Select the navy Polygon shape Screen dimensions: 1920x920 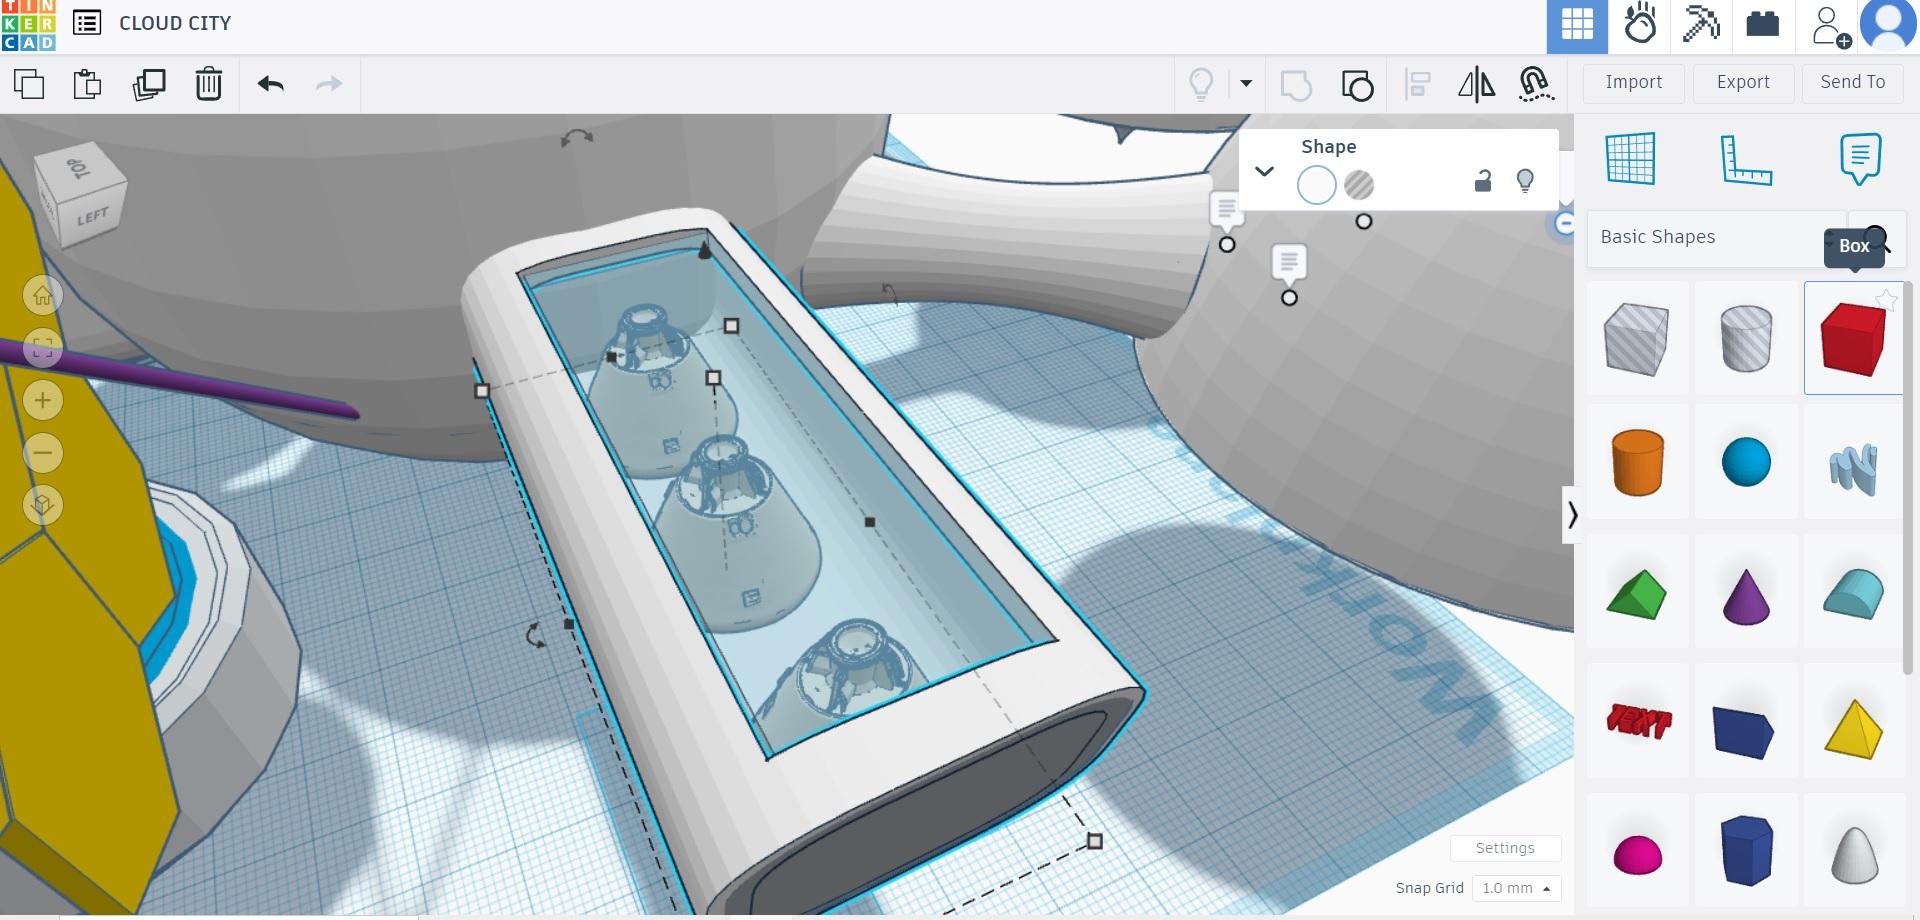click(1747, 850)
